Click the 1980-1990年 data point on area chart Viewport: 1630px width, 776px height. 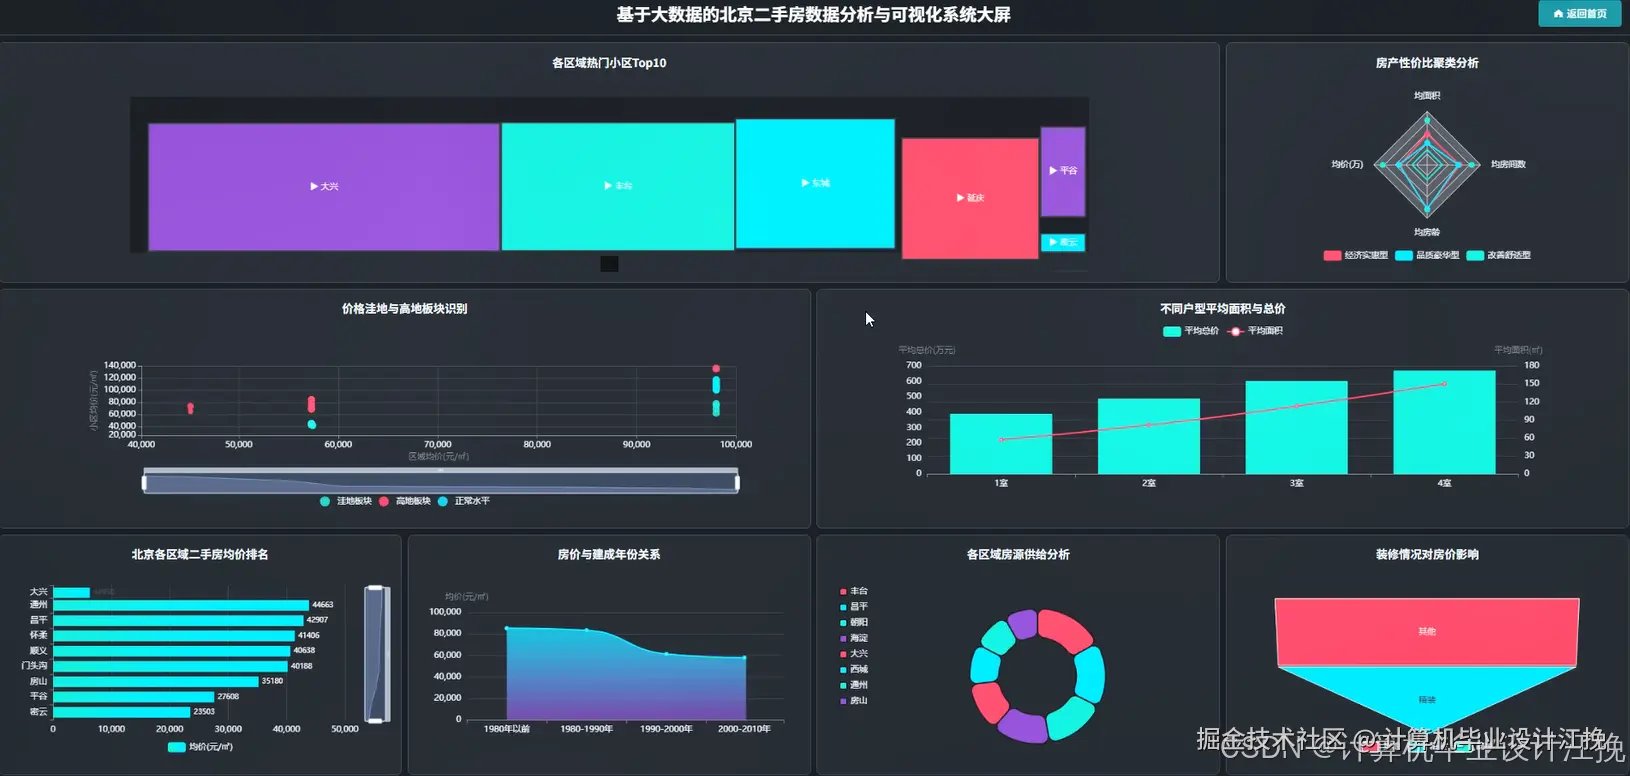click(586, 630)
